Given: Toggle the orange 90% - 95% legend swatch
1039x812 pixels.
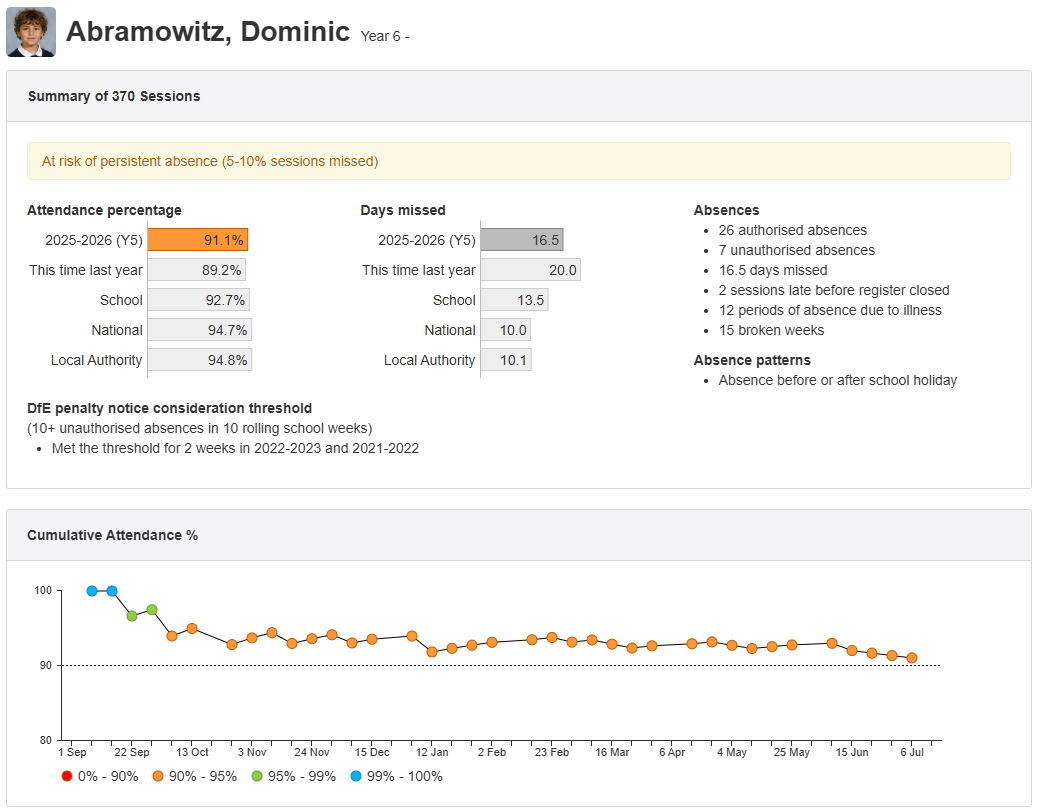Looking at the screenshot, I should pyautogui.click(x=158, y=776).
